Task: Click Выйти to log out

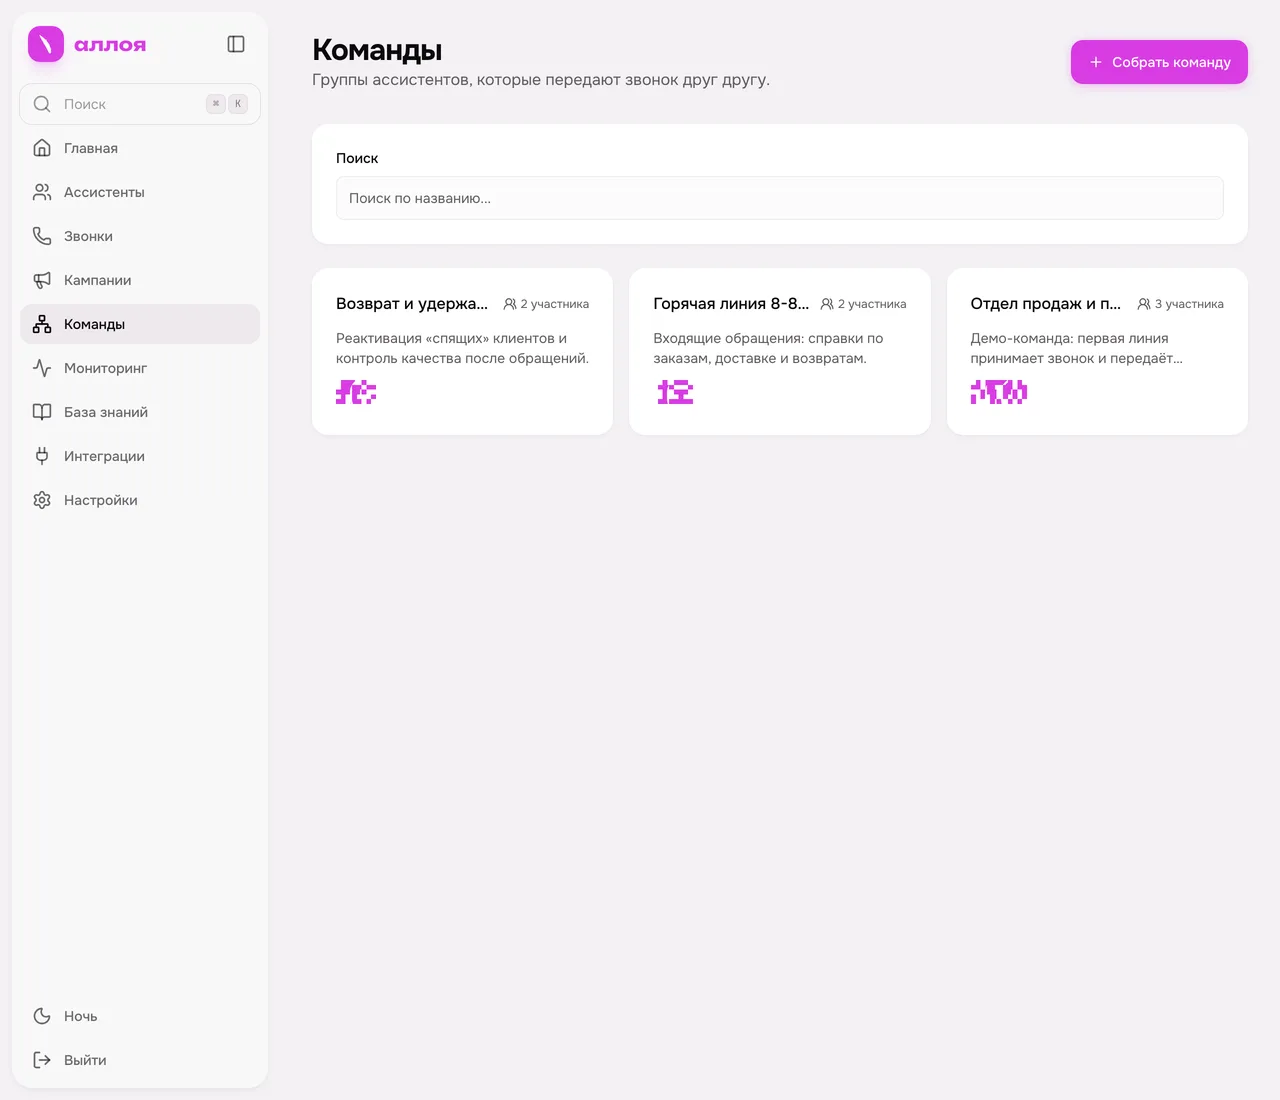Action: [140, 1060]
